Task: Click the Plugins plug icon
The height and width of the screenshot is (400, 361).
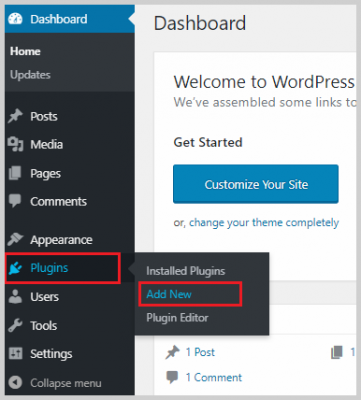Action: [x=15, y=268]
